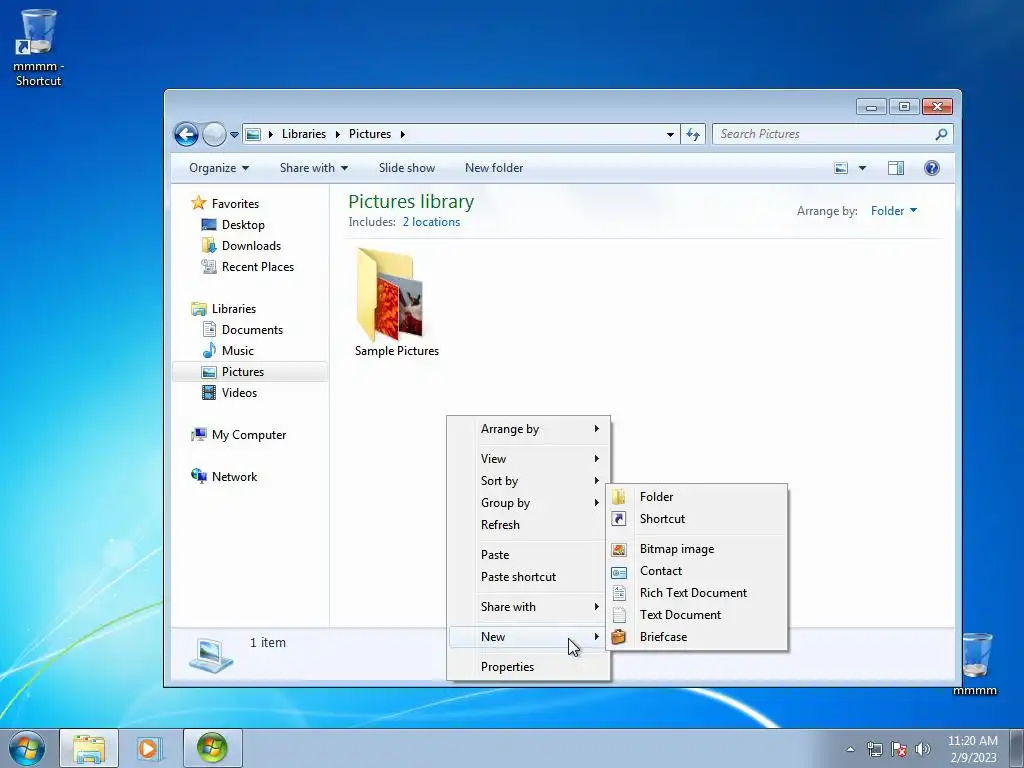Click the network tray icon

pos(874,749)
